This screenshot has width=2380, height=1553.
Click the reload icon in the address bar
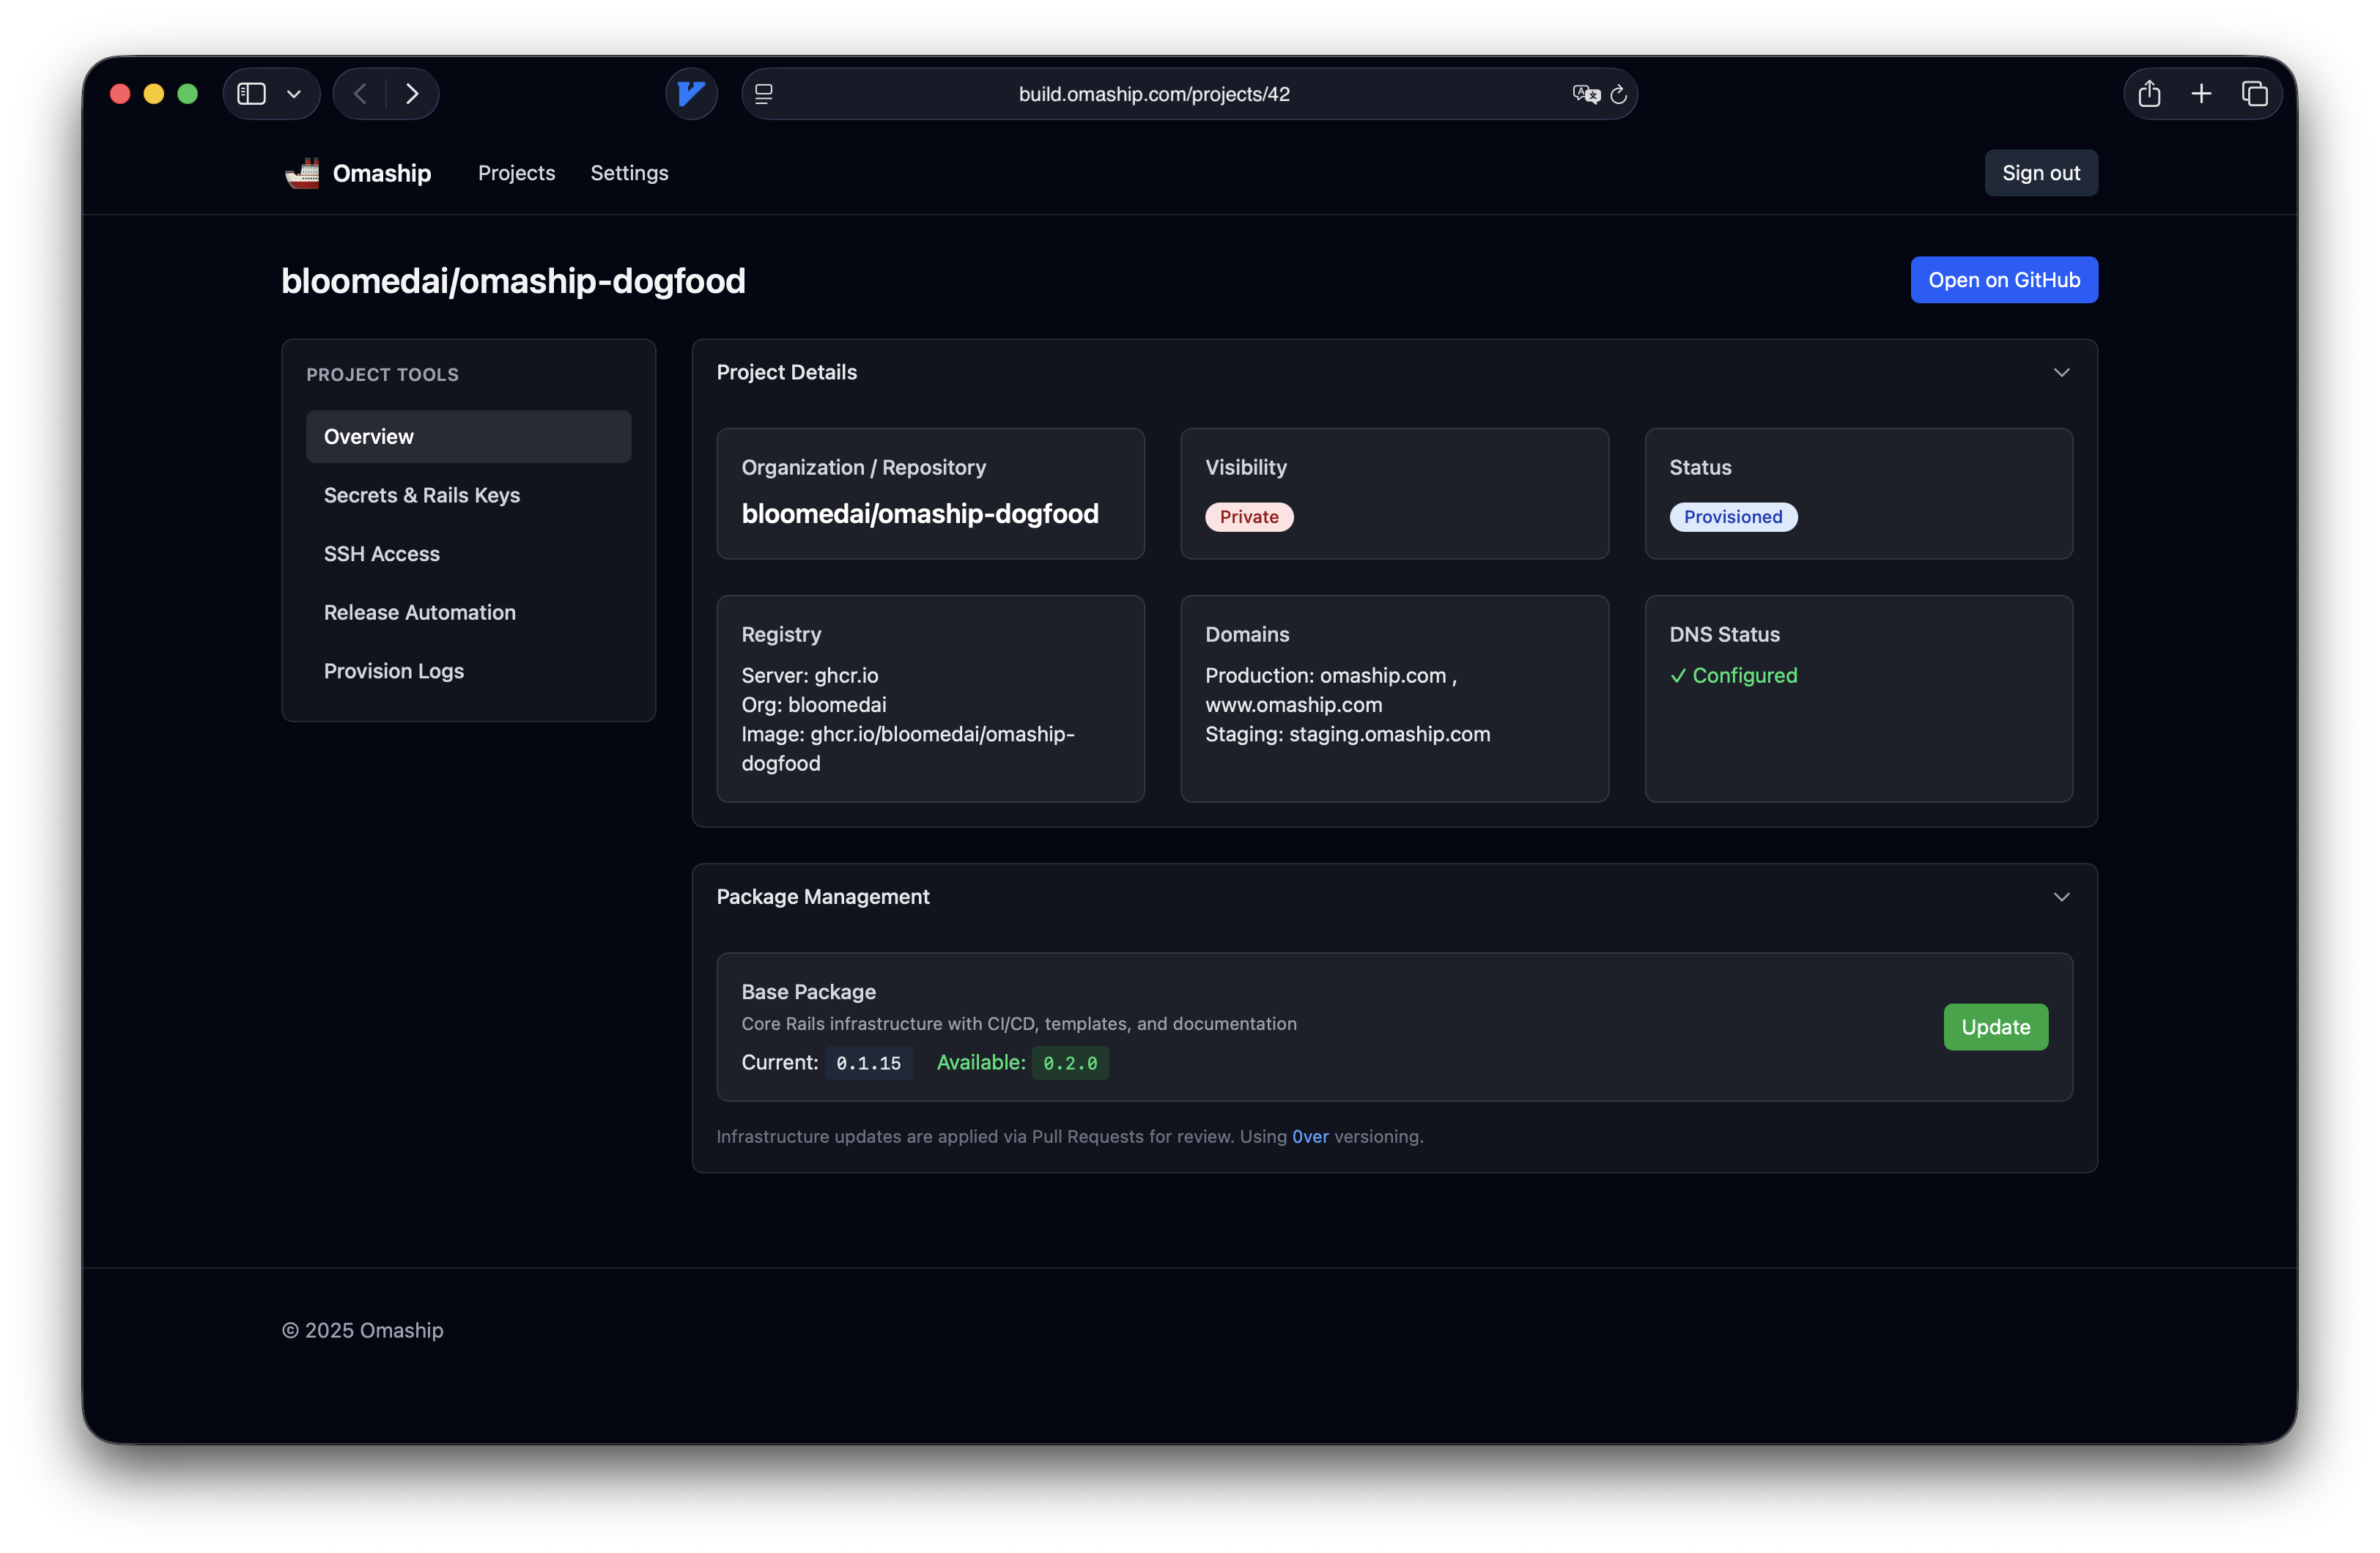click(x=1618, y=94)
